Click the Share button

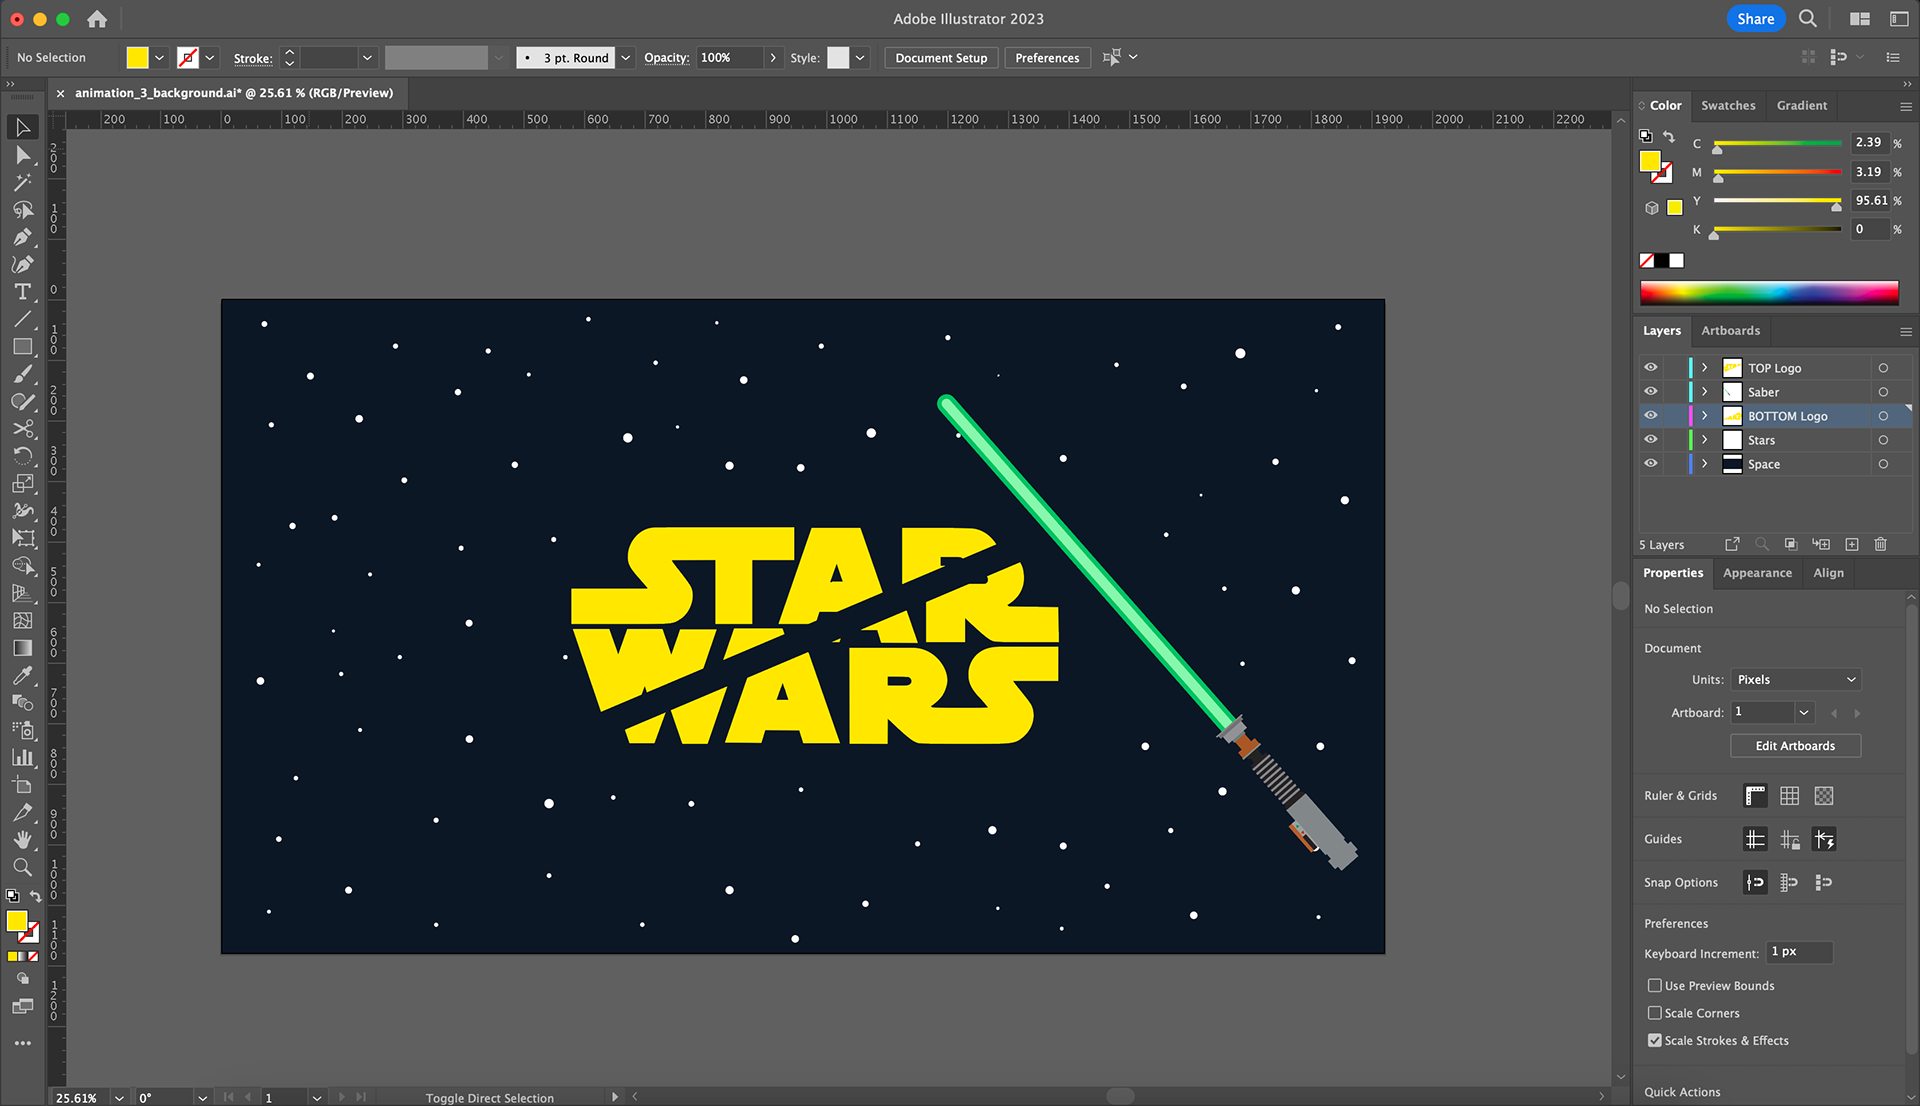click(1755, 19)
